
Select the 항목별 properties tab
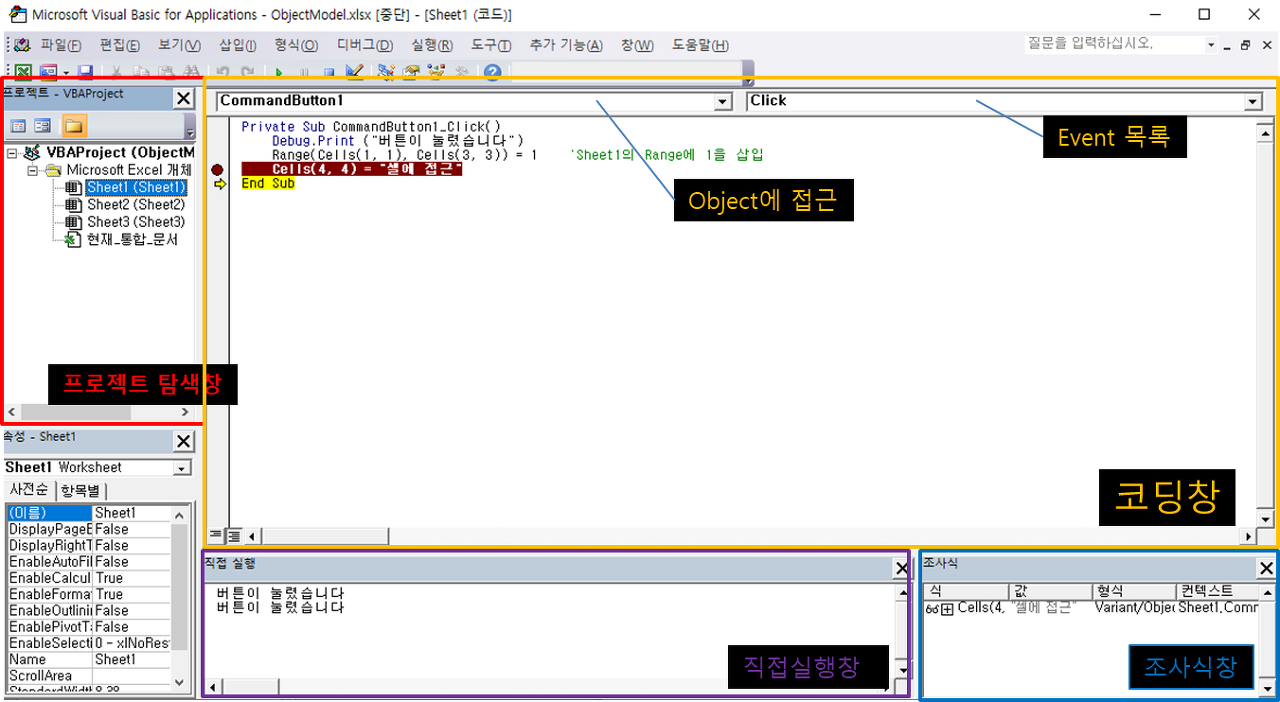pyautogui.click(x=80, y=490)
